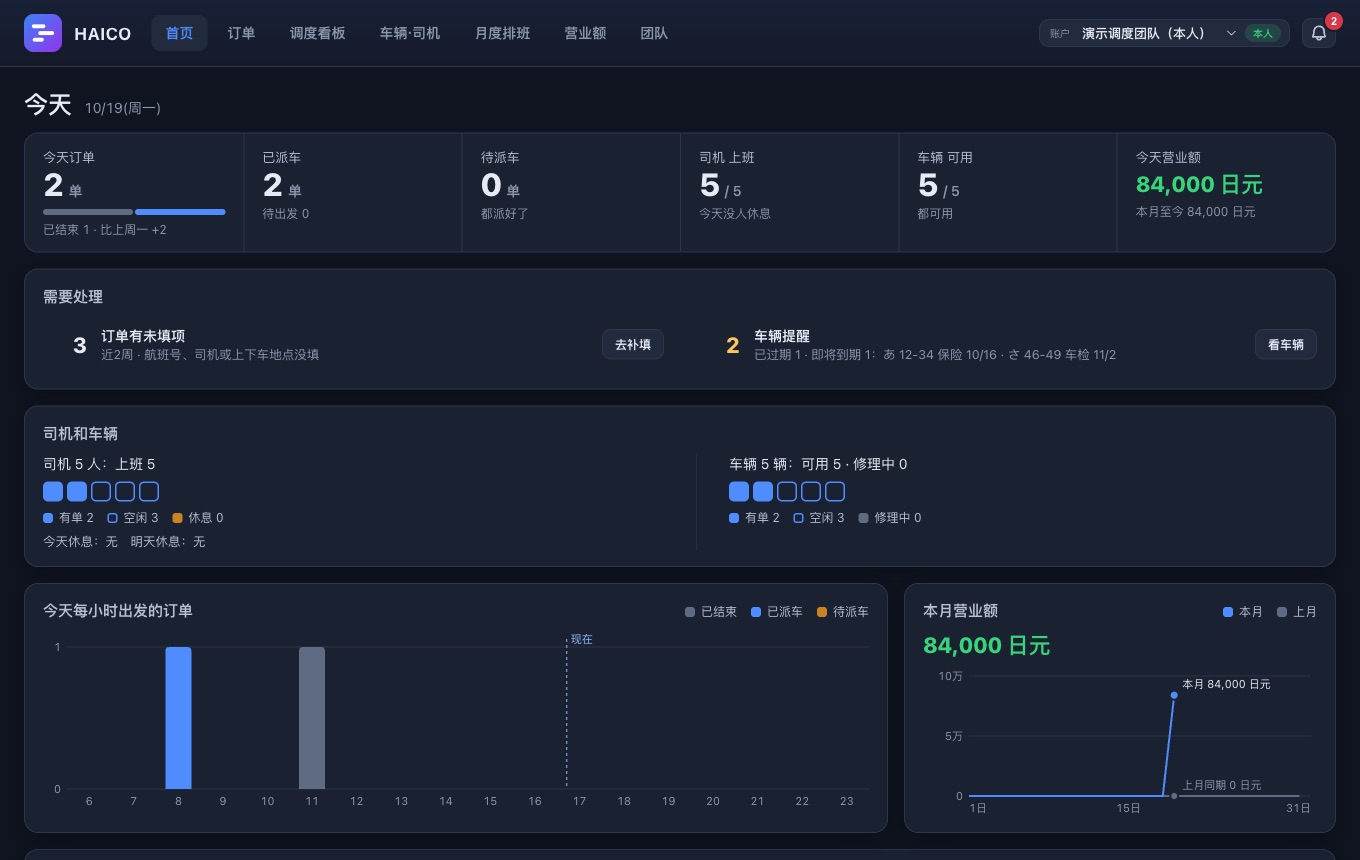Image resolution: width=1360 pixels, height=860 pixels.
Task: Click the 已派车 summary card
Action: point(352,193)
